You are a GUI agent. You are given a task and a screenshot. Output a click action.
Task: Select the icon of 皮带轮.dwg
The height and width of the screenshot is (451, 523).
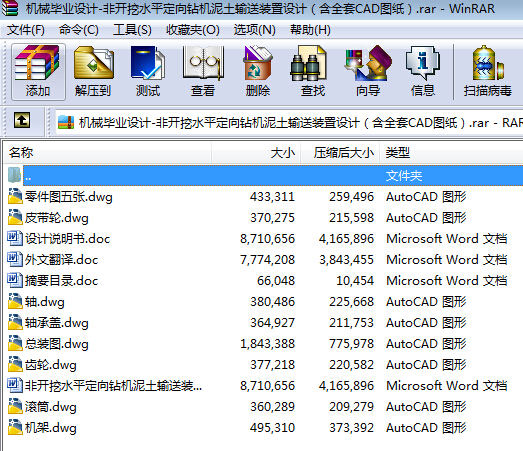[15, 217]
